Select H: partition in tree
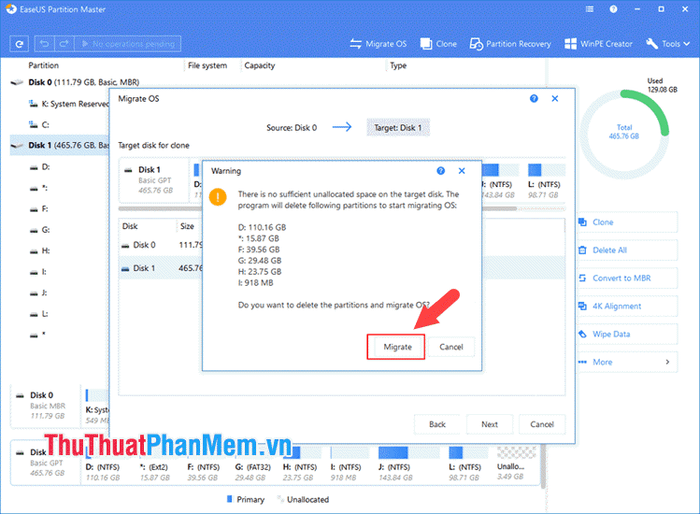 click(40, 251)
